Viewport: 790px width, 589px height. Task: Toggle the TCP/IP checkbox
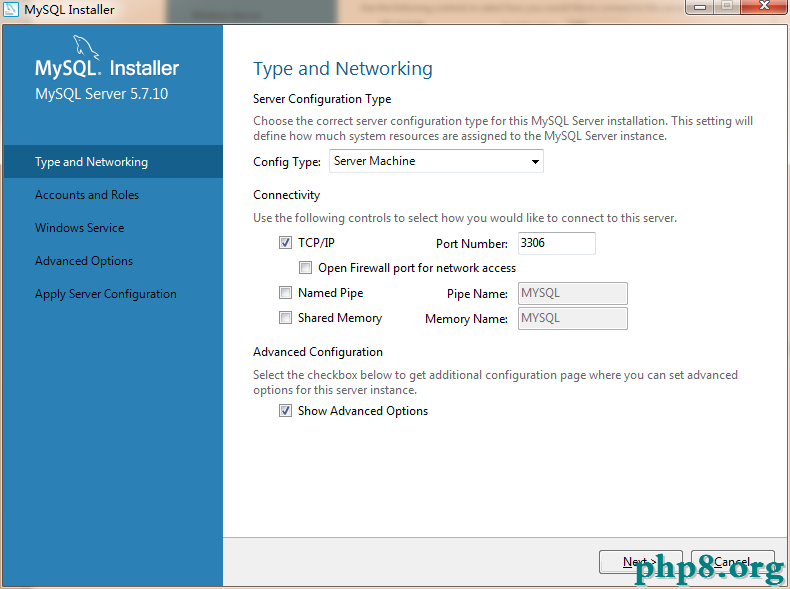(x=285, y=243)
